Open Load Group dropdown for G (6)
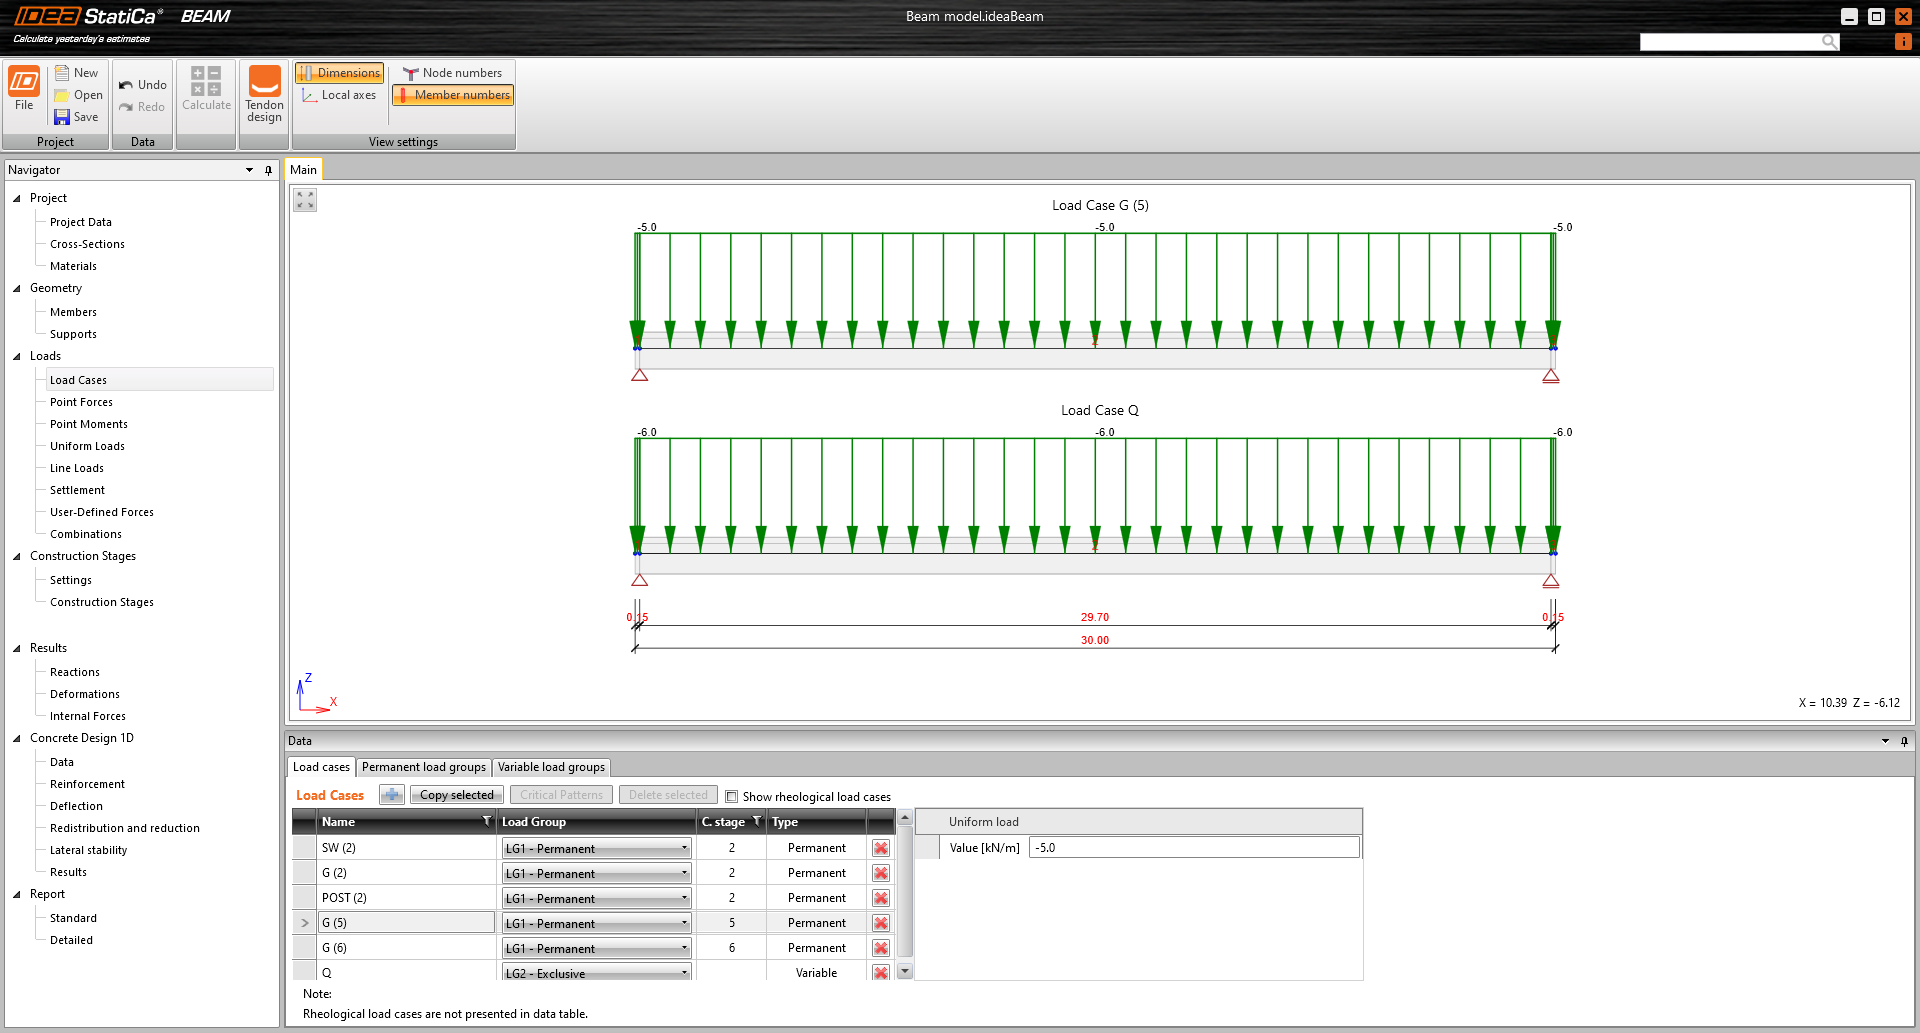The image size is (1920, 1033). 684,948
